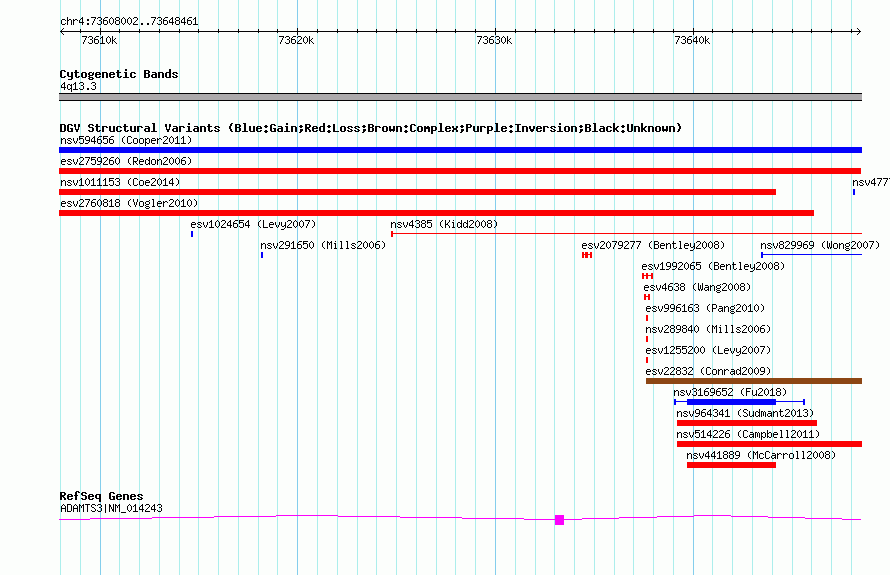
Task: Click the 73620k ruler tick label
Action: [296, 40]
